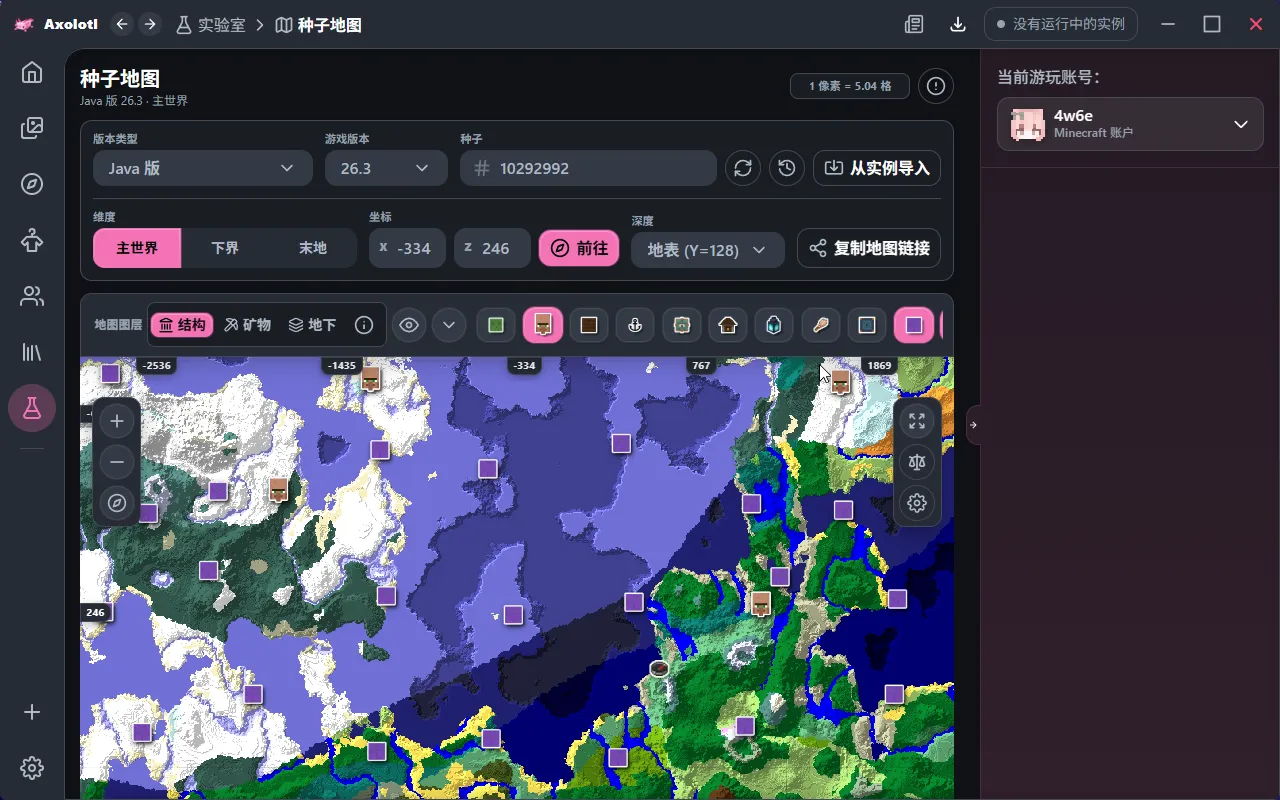Image resolution: width=1280 pixels, height=800 pixels.
Task: Open the library books icon in sidebar
Action: 32,352
